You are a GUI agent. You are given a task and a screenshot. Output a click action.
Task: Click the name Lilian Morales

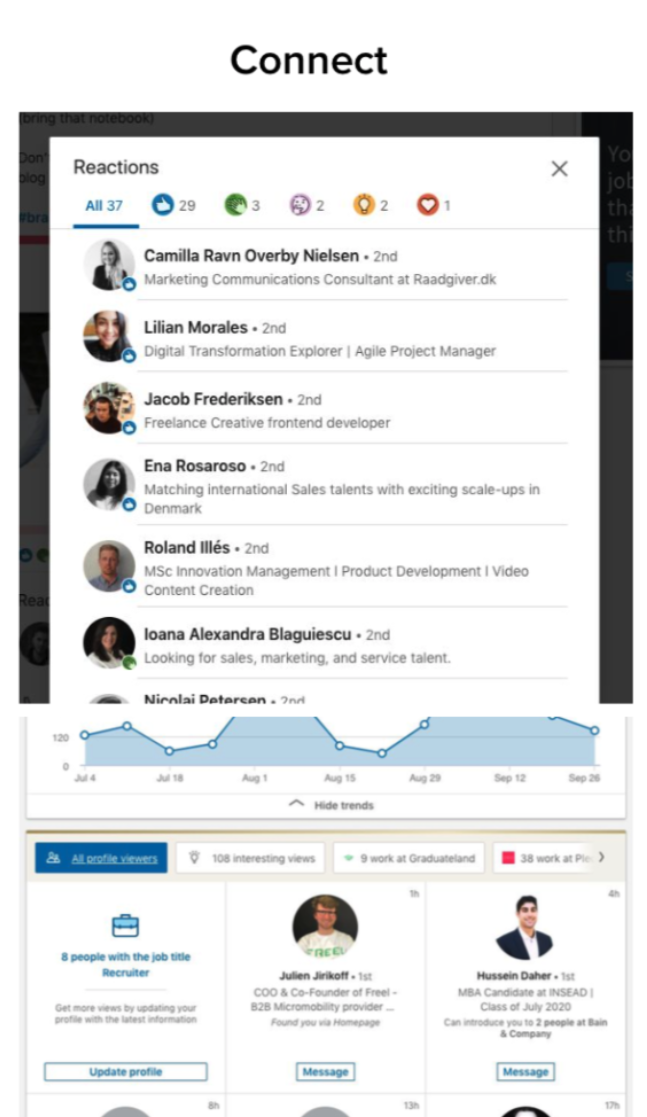coord(196,328)
